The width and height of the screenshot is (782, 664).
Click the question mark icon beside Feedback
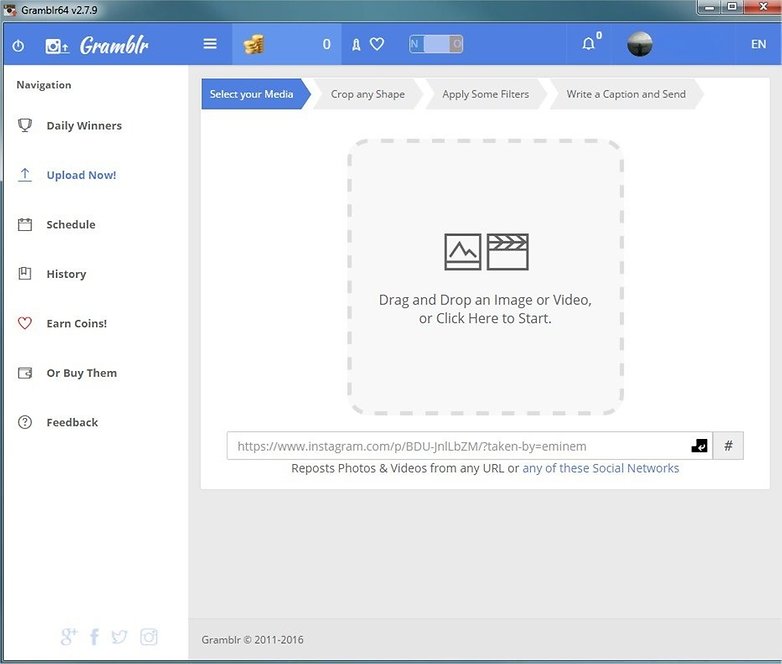coord(25,422)
